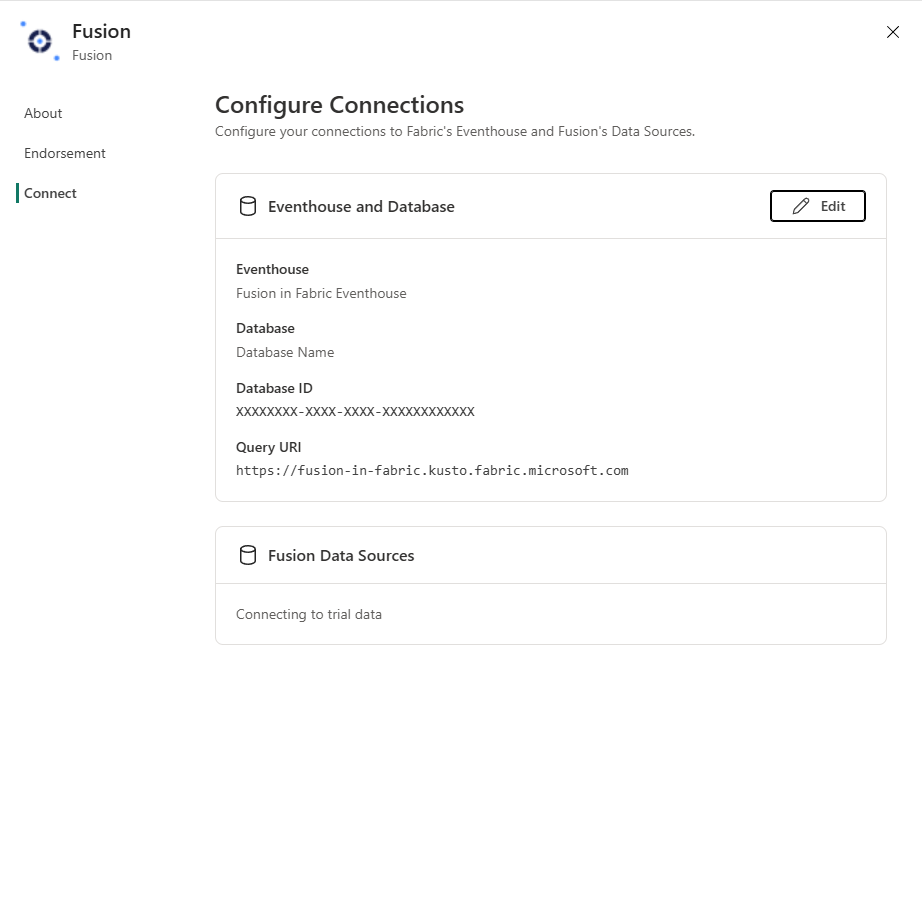
Task: Click the large Fusion title in header
Action: pyautogui.click(x=101, y=32)
